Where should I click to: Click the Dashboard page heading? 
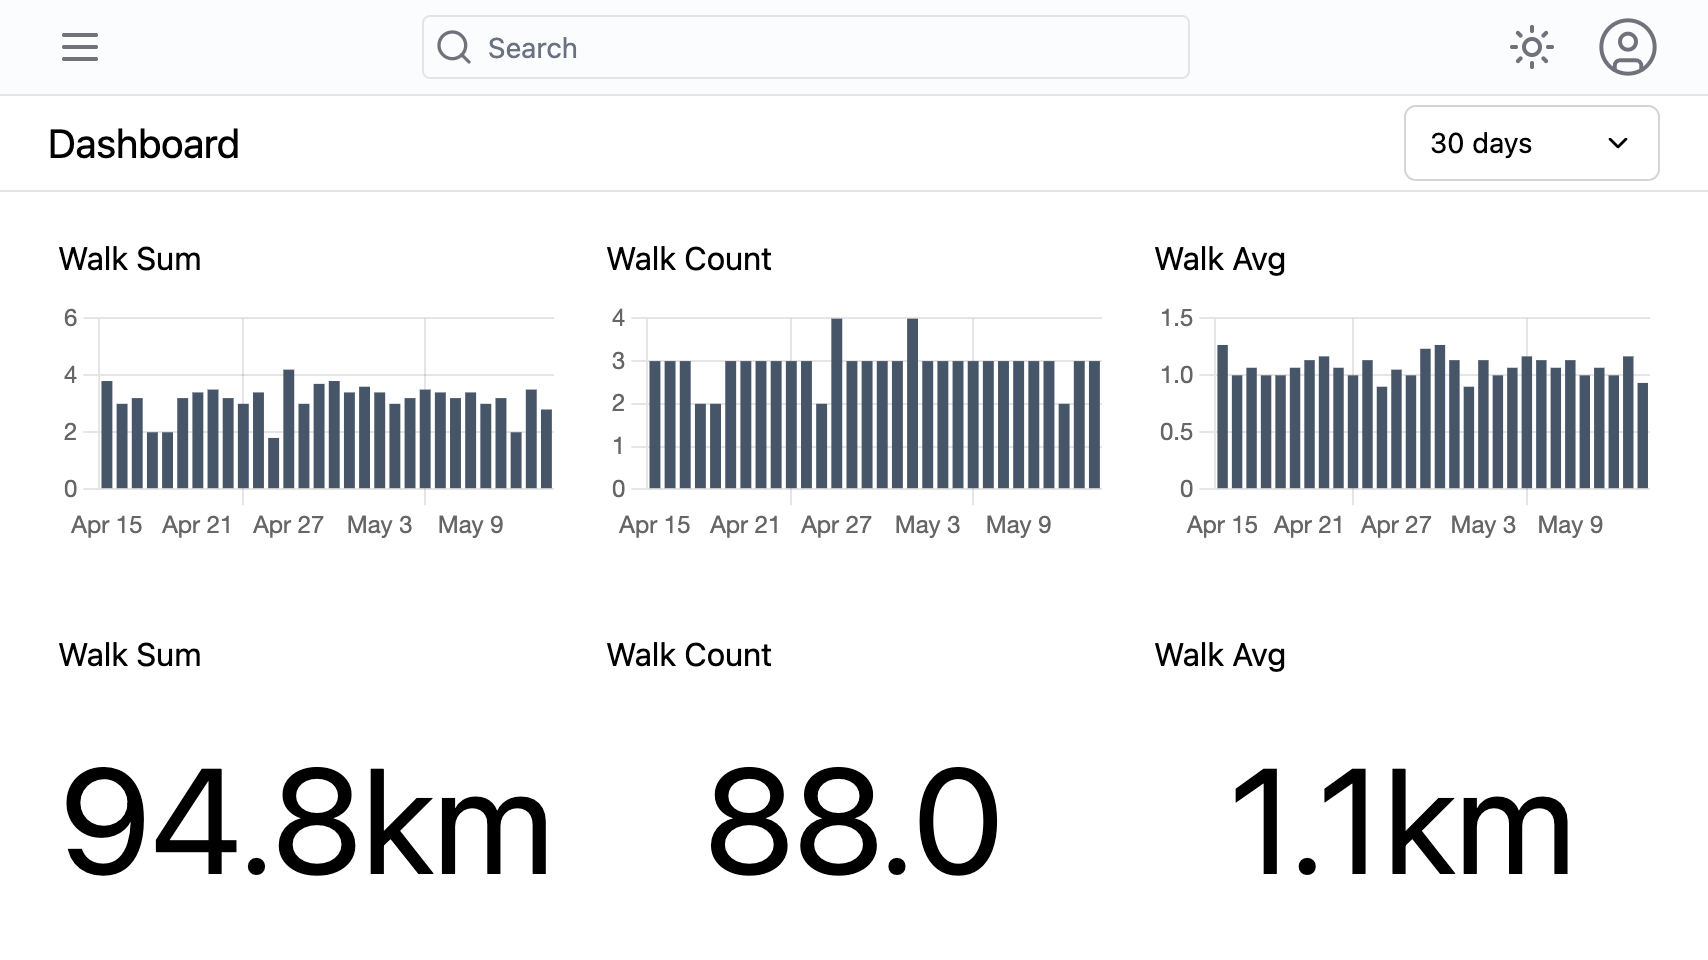click(144, 144)
